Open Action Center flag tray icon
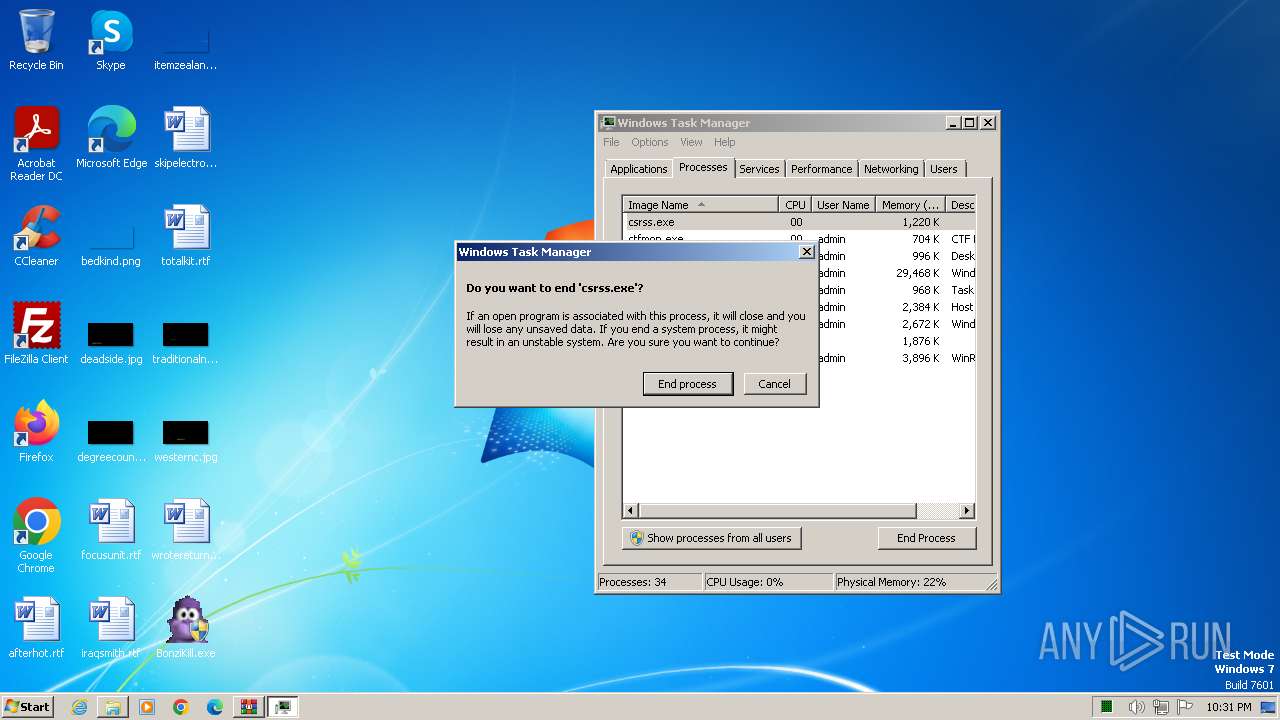The height and width of the screenshot is (720, 1280). point(1184,707)
